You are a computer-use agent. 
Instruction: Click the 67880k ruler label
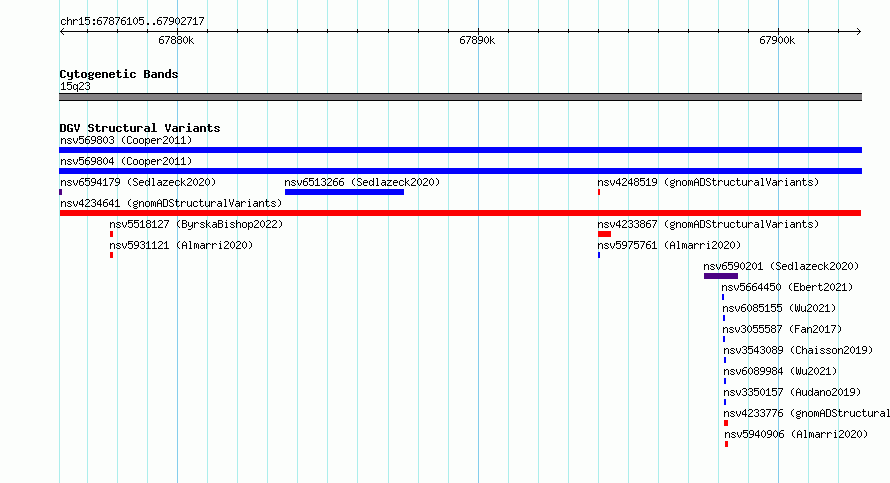click(176, 40)
